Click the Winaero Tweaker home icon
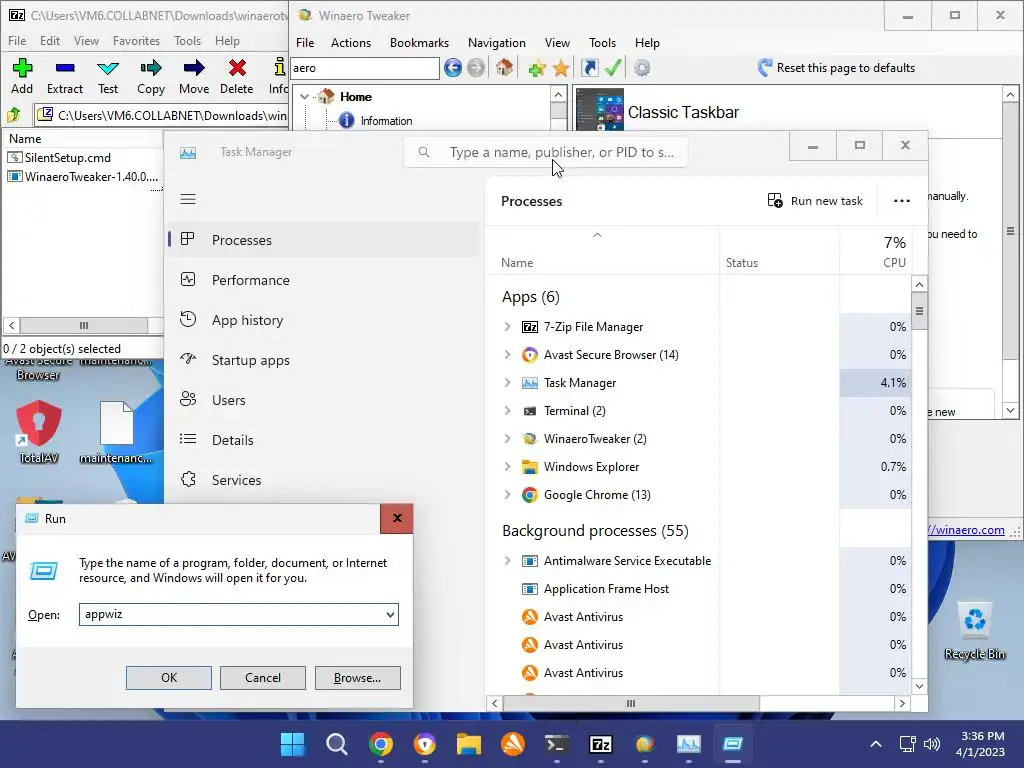The image size is (1024, 768). click(x=504, y=68)
